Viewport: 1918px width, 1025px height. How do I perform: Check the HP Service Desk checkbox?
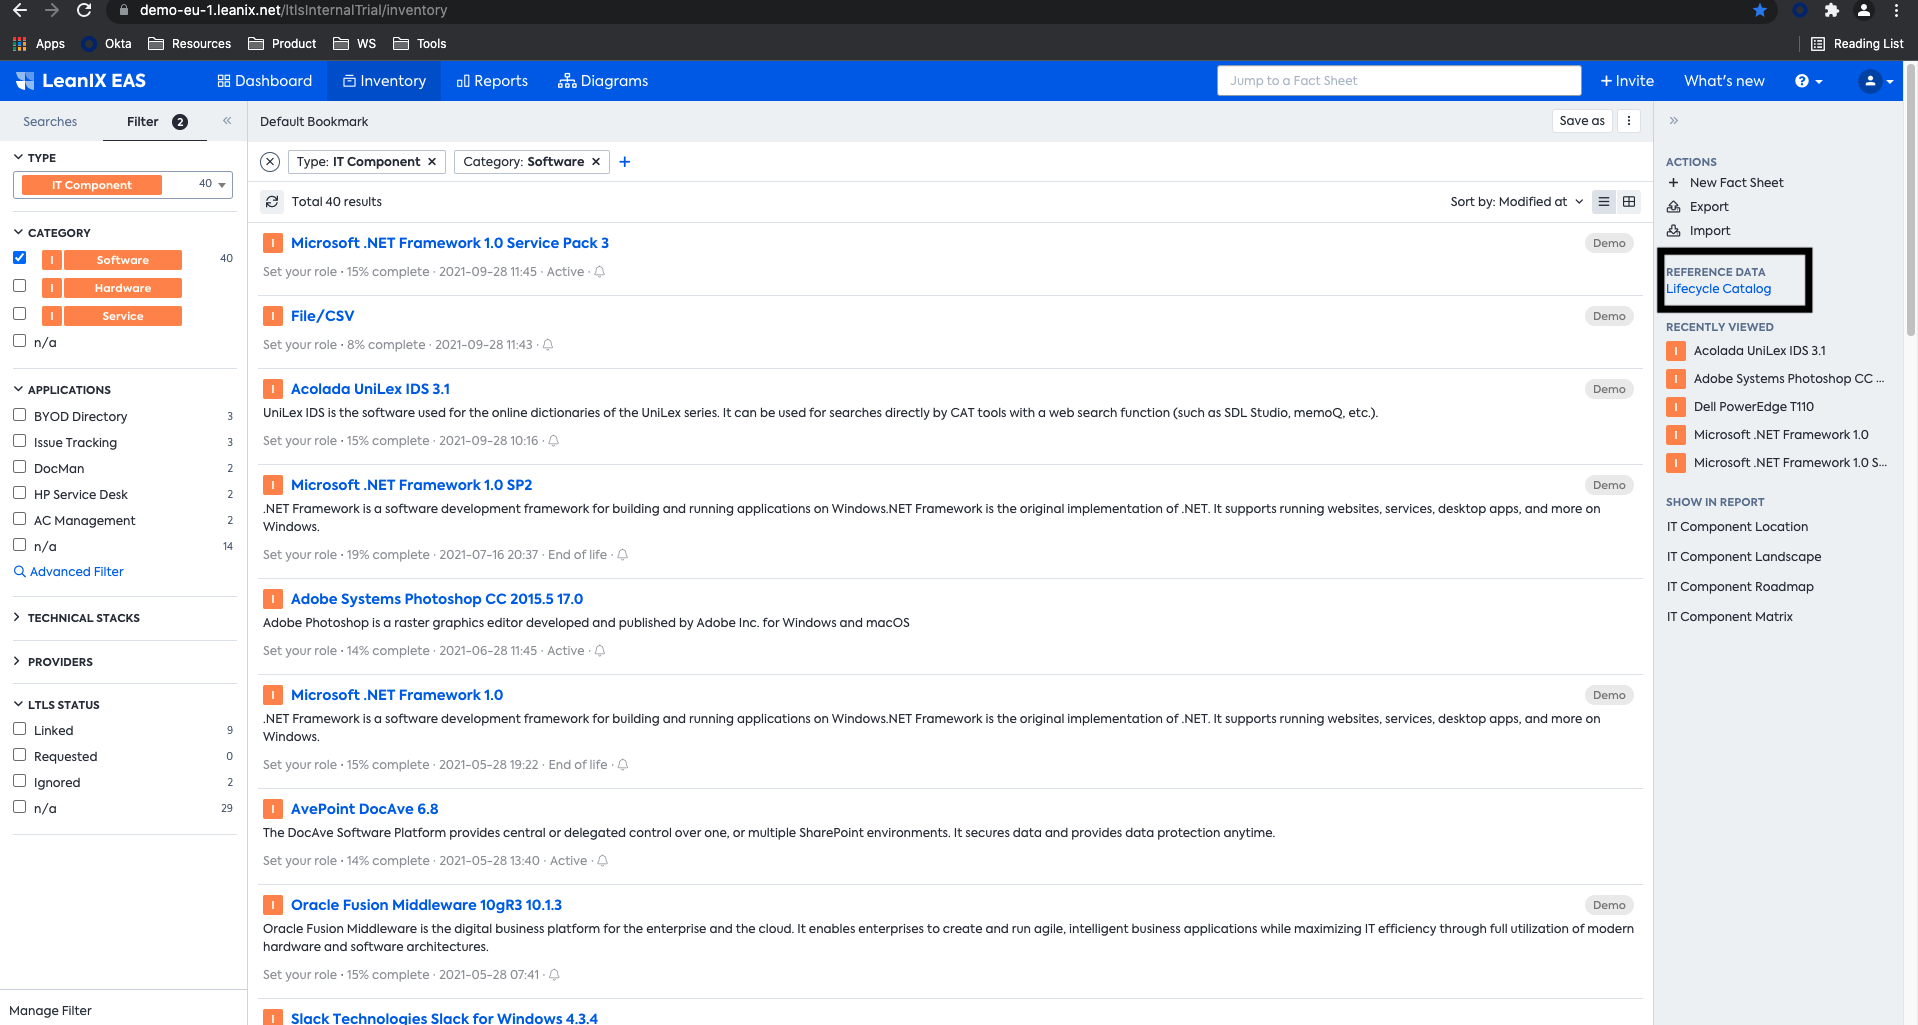[x=19, y=493]
